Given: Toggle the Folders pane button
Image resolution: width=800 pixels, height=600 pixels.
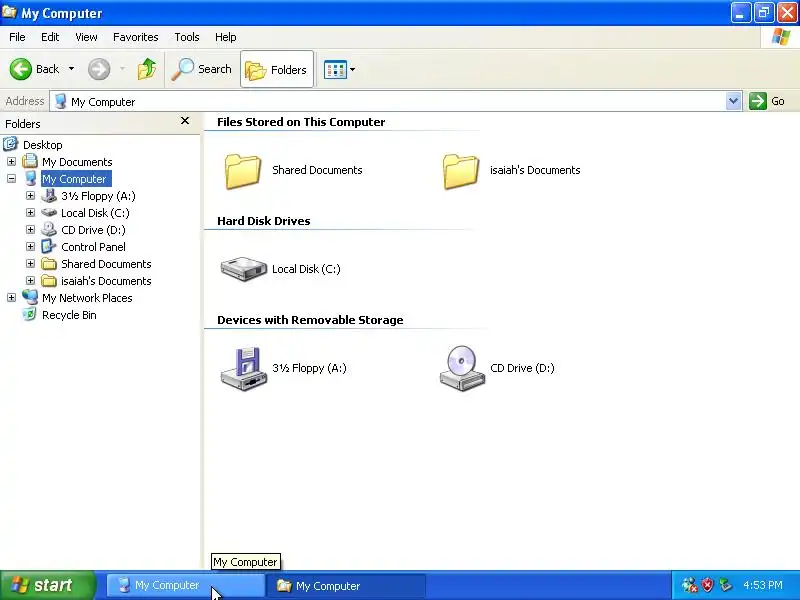Looking at the screenshot, I should point(277,69).
